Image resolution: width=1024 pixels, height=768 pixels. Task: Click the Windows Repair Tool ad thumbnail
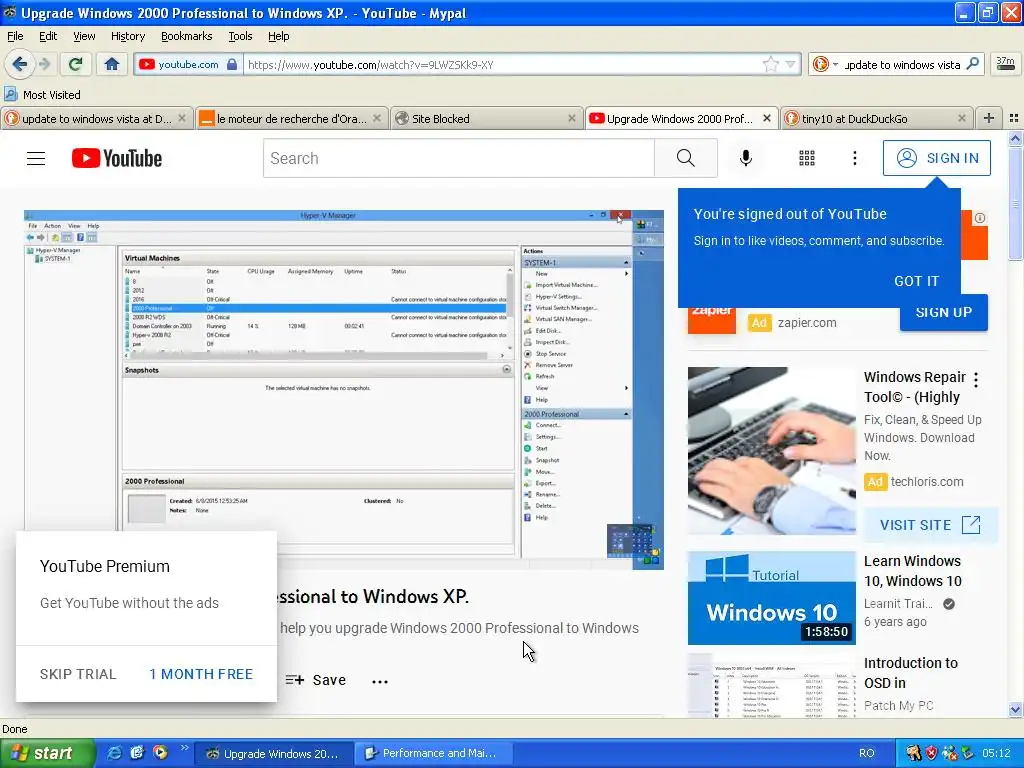[x=771, y=451]
